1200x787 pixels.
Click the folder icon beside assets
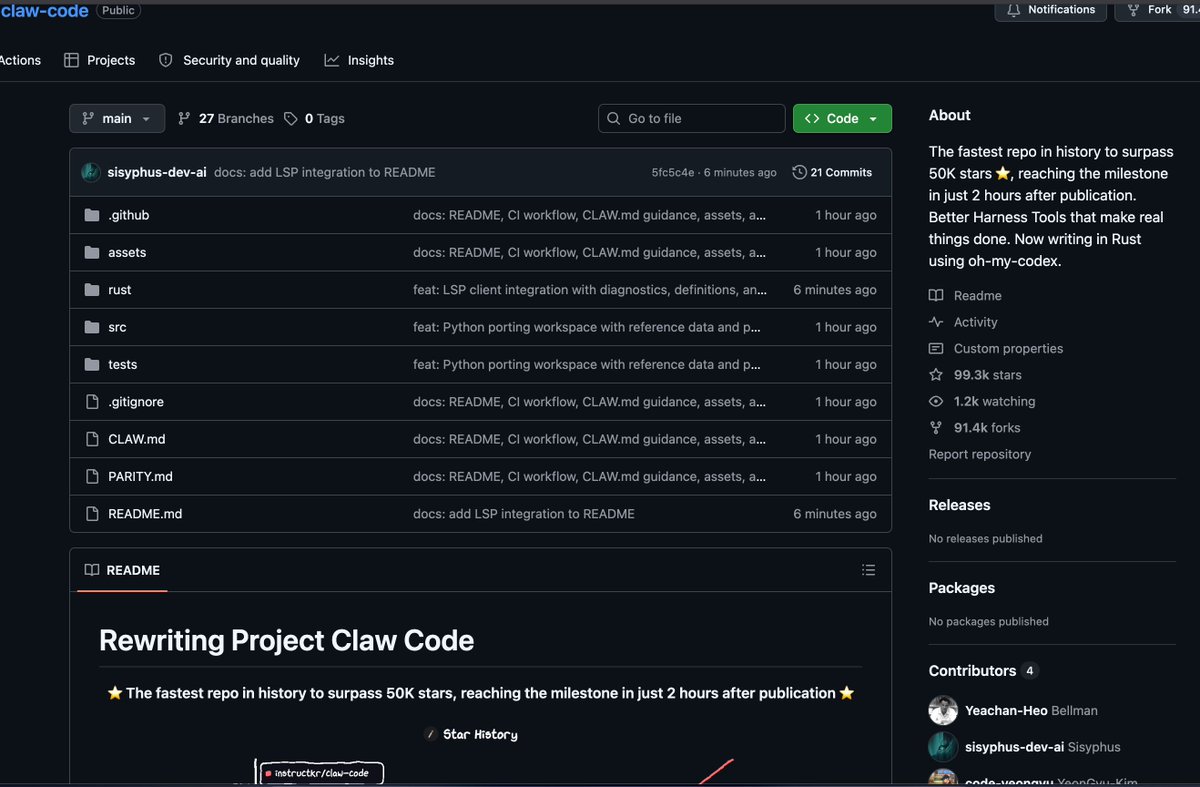tap(92, 252)
